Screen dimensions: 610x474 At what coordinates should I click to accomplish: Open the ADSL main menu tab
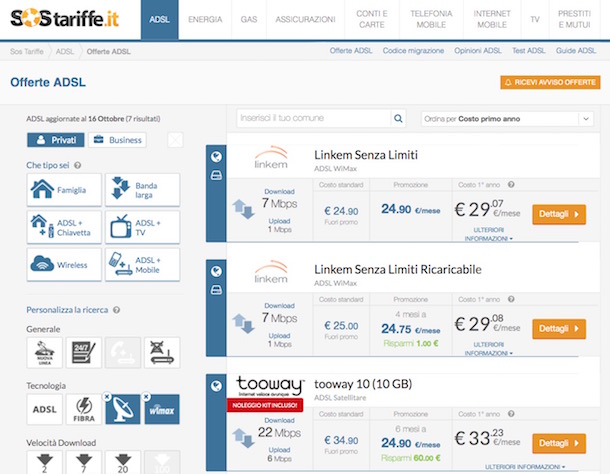(x=160, y=19)
